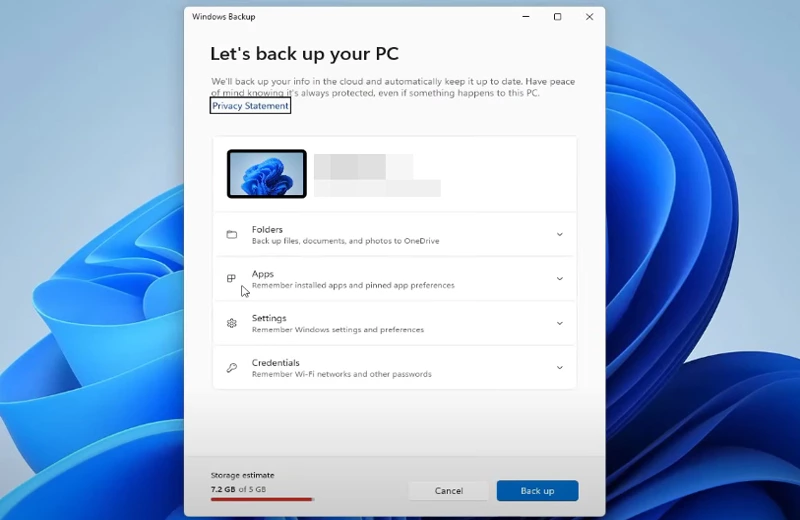Click 'Remember Wi-Fi networks and other passwords'
800x520 pixels.
341,374
